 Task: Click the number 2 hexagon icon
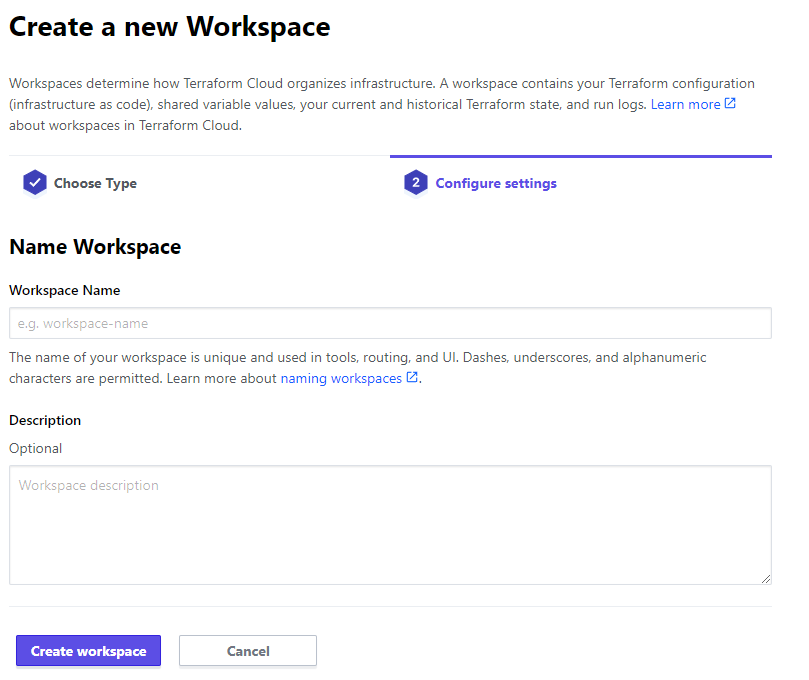pos(415,183)
